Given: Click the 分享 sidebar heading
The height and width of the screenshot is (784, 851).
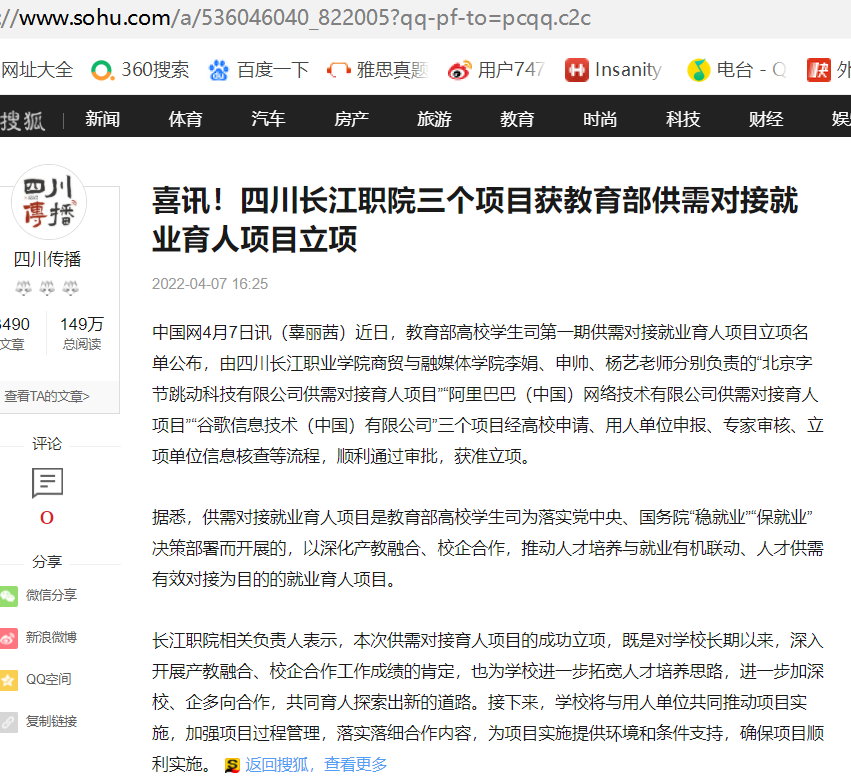Looking at the screenshot, I should coord(47,562).
